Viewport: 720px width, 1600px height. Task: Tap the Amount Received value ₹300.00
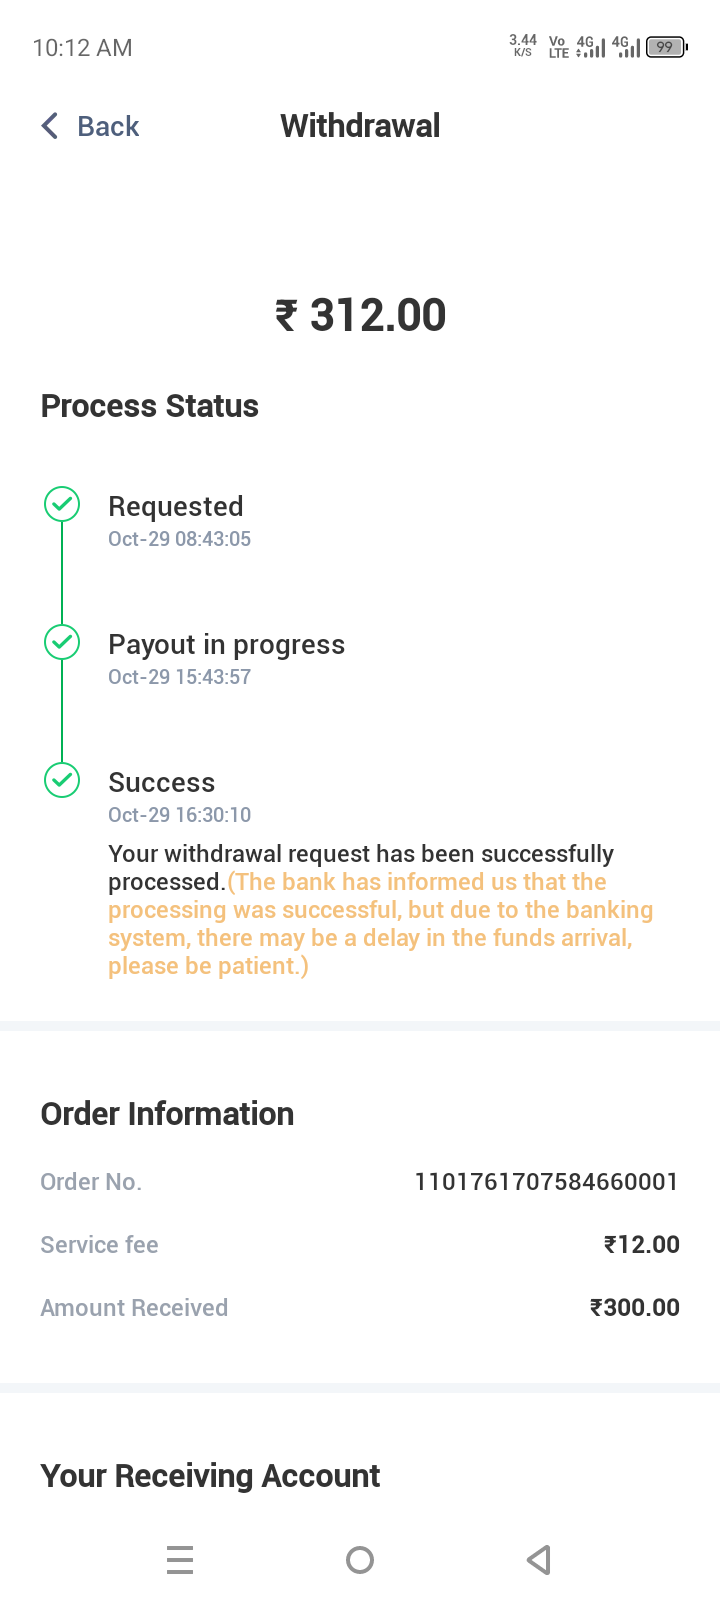tap(634, 1307)
